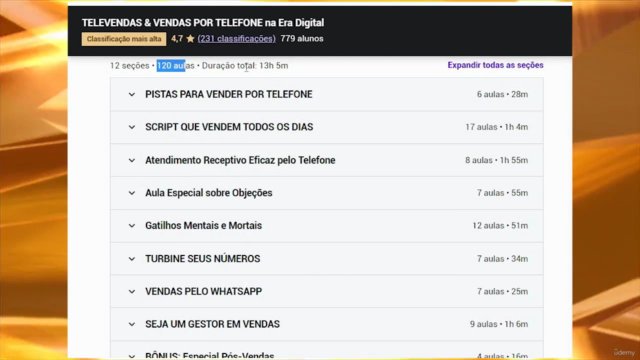Expand VENDAS PELO WHATSAPP chevron

[131, 292]
